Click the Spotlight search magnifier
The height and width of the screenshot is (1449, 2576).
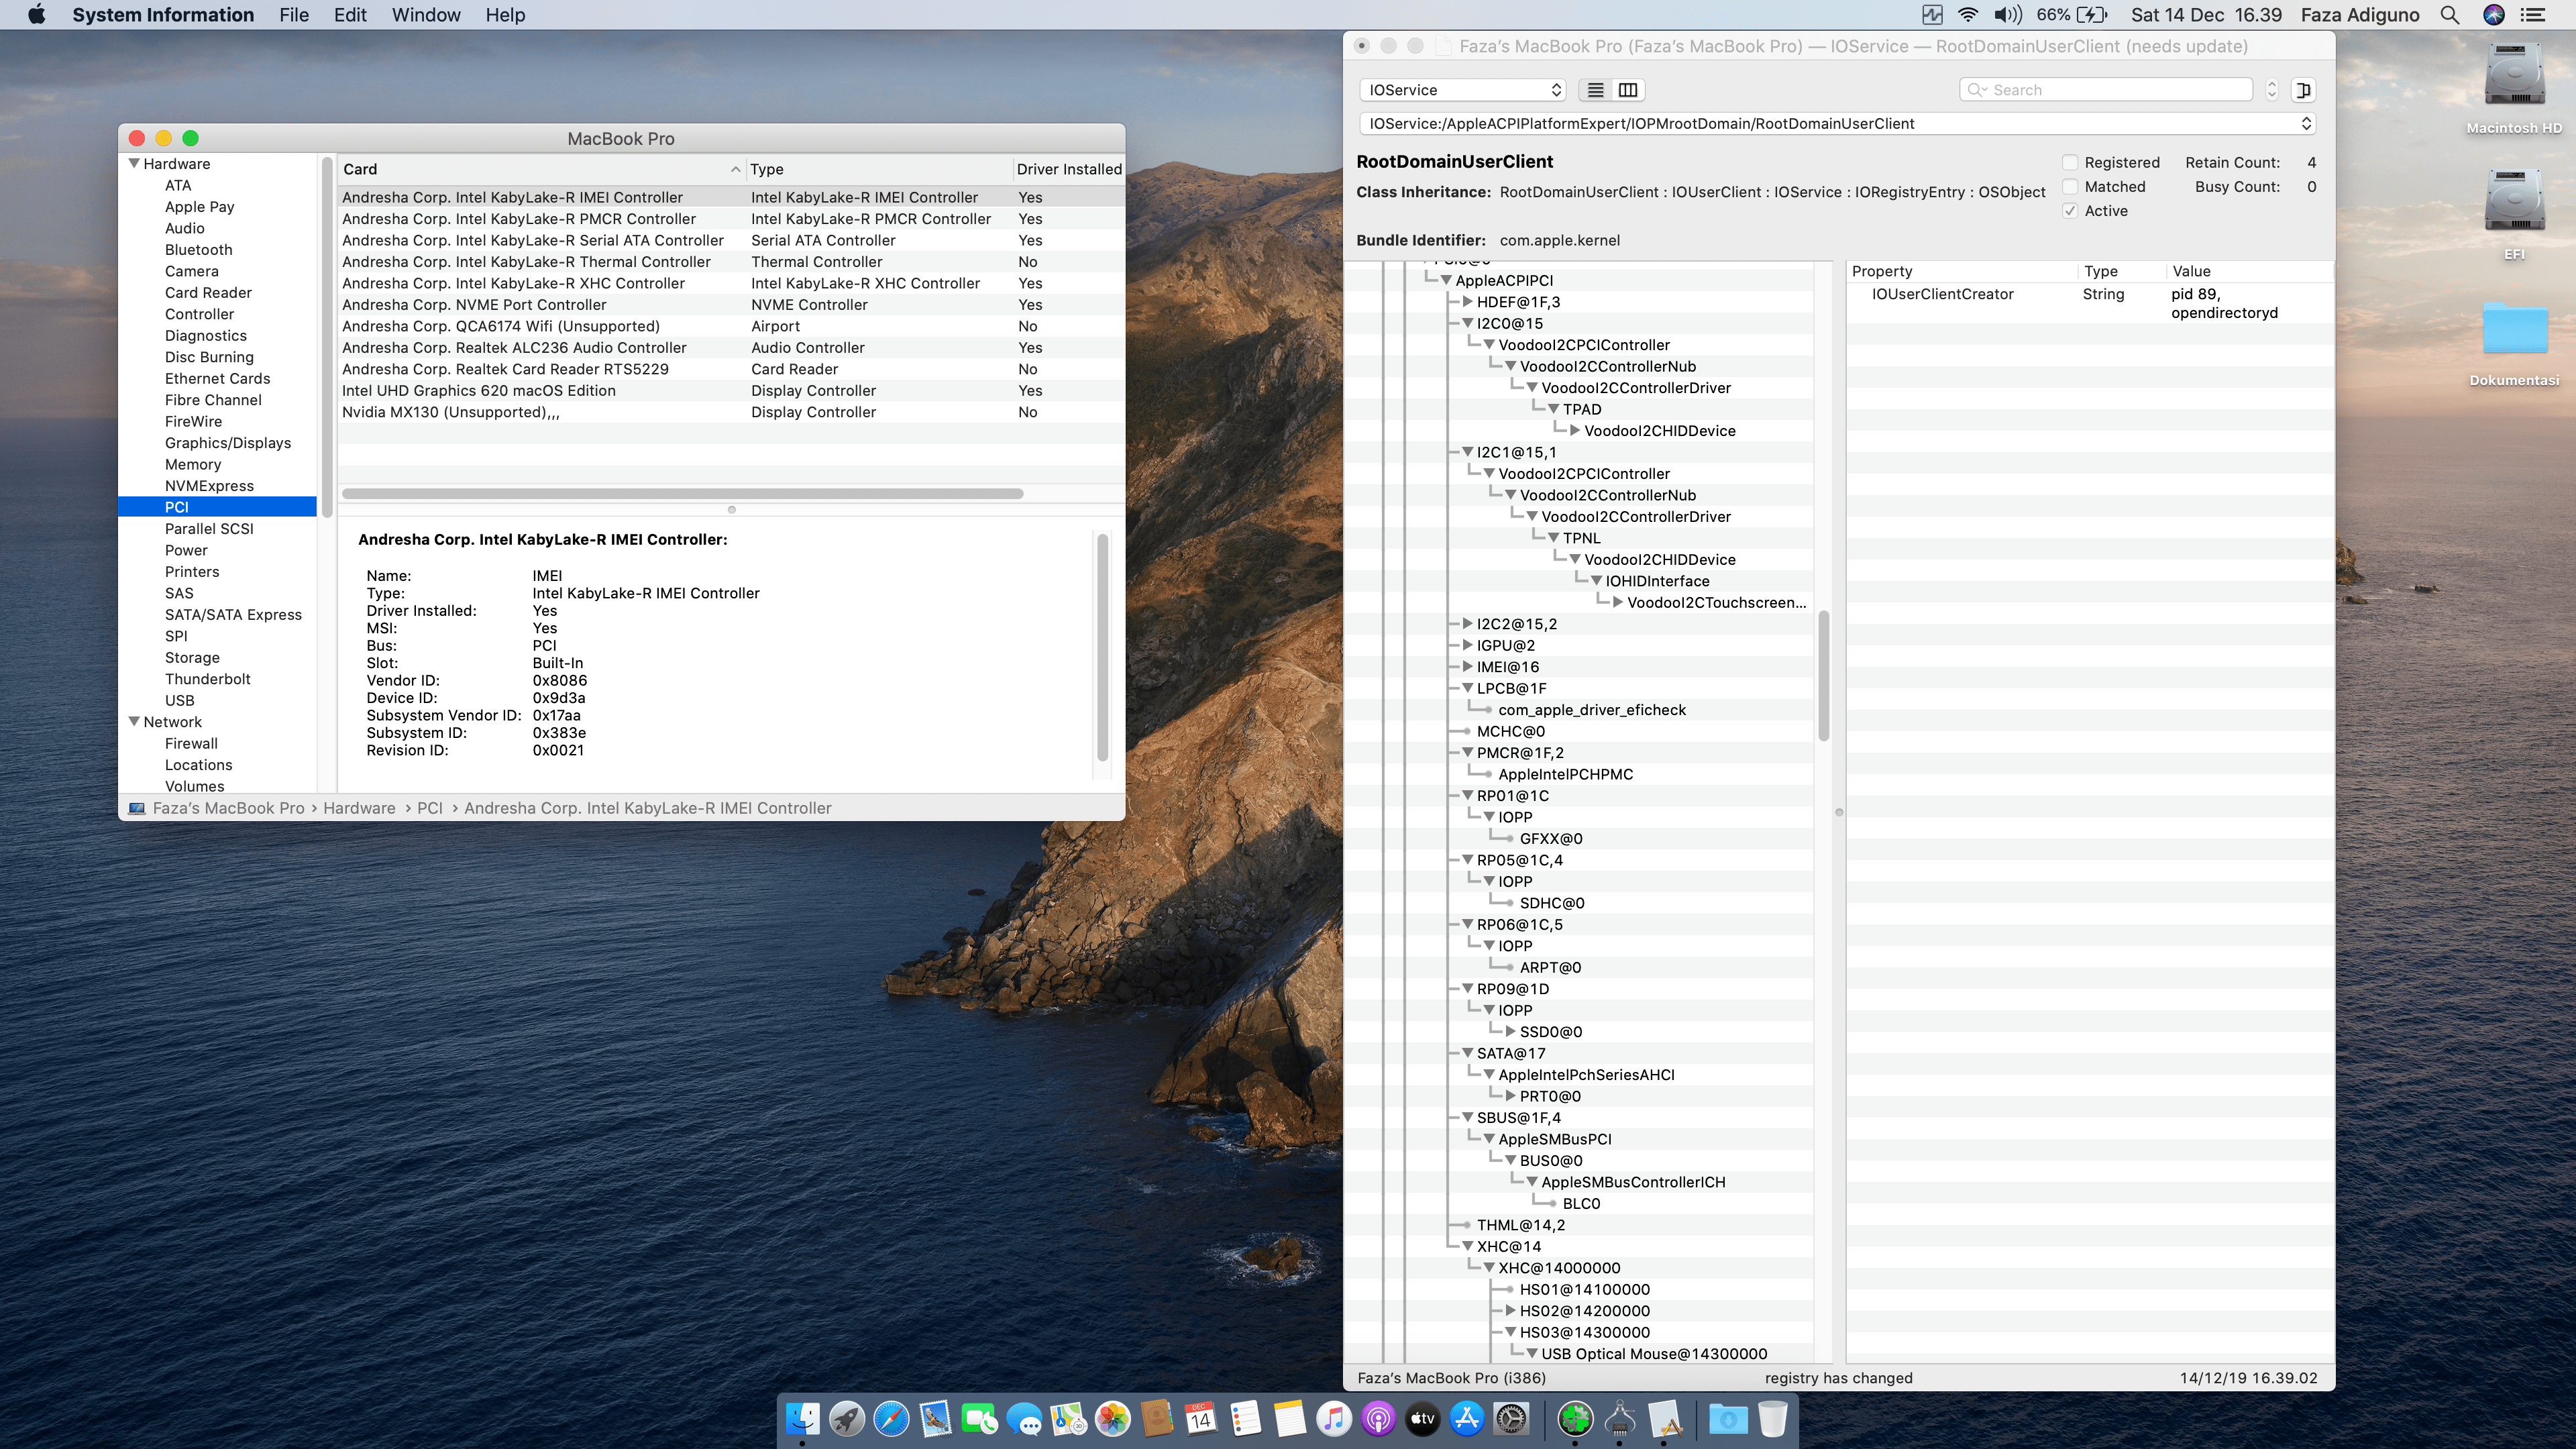pyautogui.click(x=2449, y=15)
